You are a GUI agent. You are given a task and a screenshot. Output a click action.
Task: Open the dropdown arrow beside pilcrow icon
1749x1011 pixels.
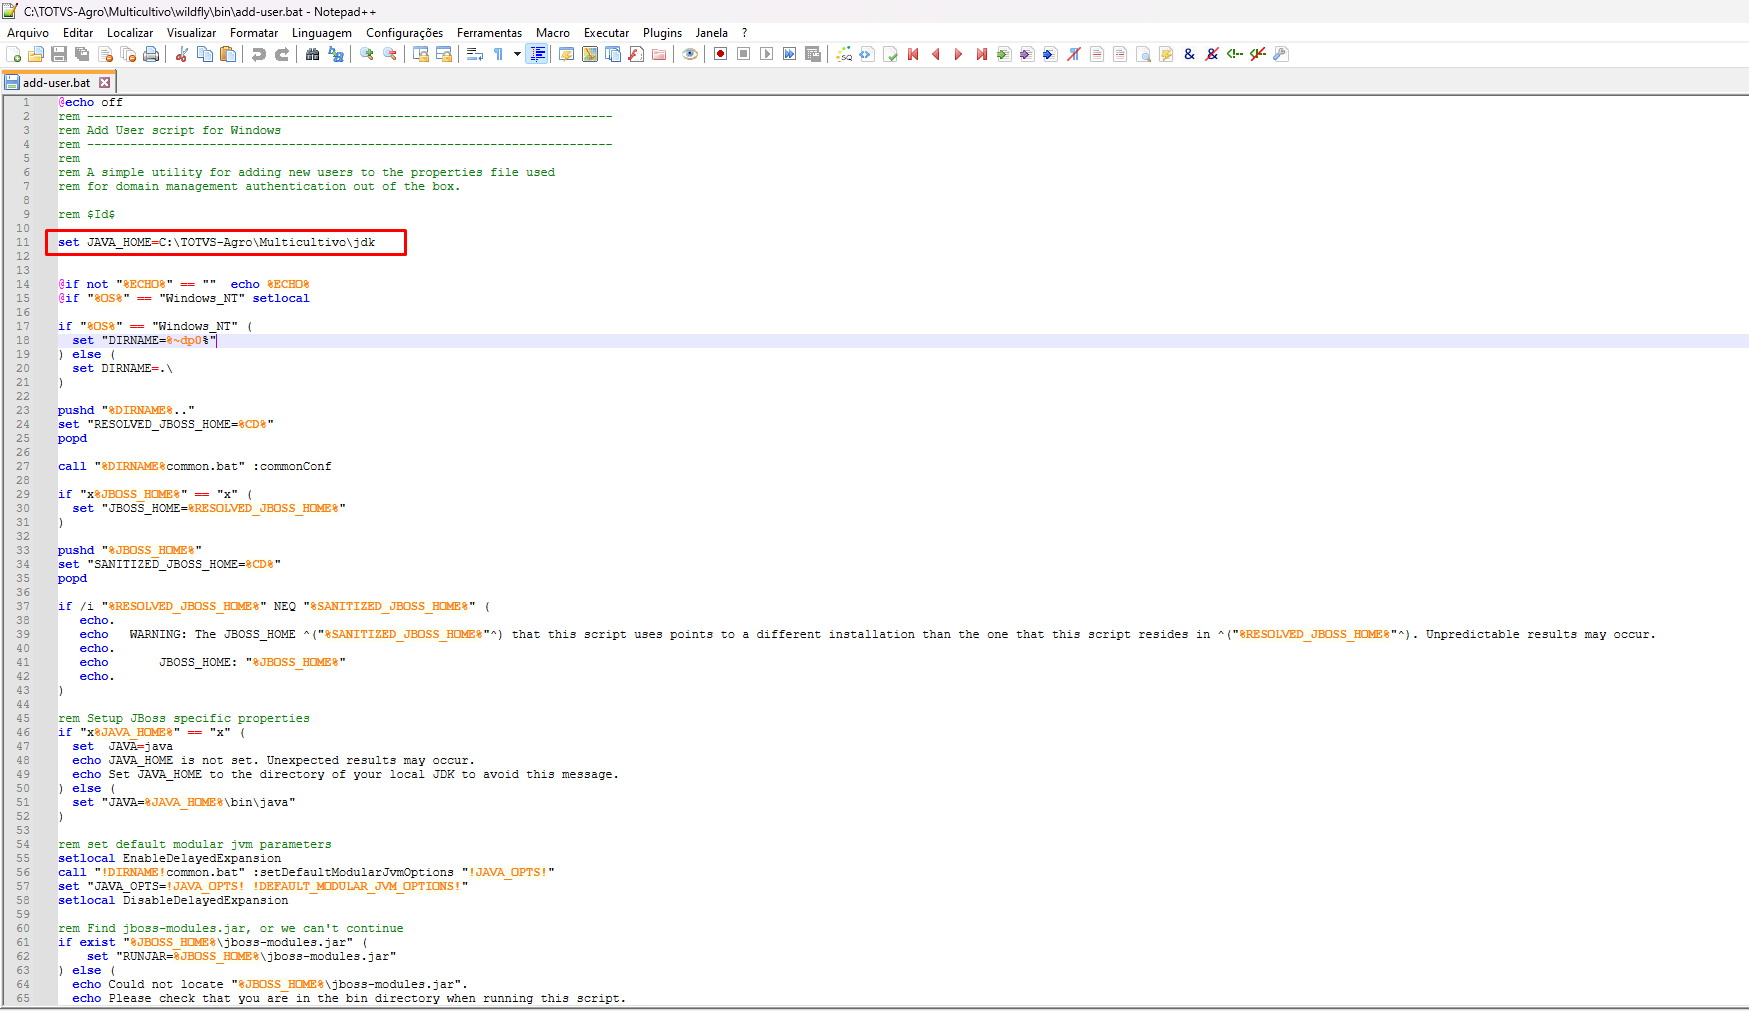517,54
